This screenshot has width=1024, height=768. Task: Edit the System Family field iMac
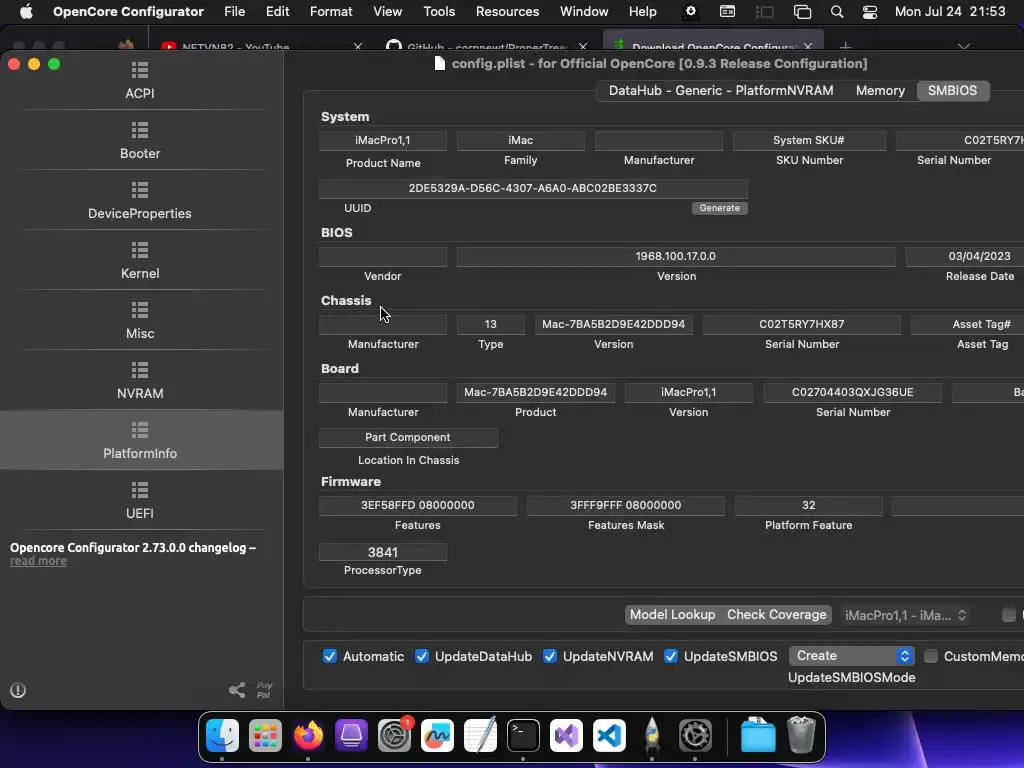[x=520, y=140]
